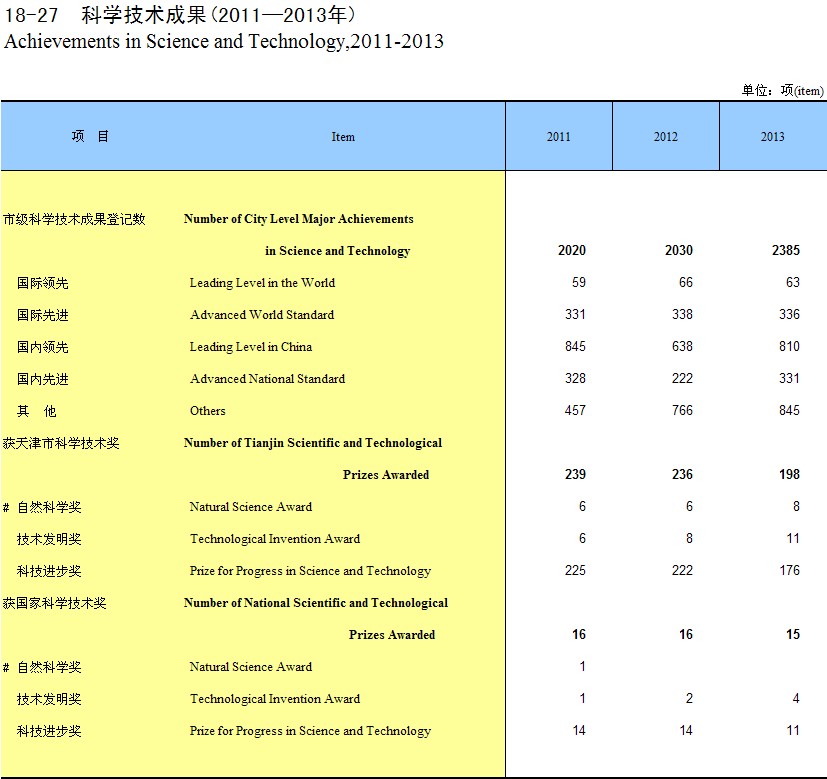Click the unit label "单位: 项(item)"
This screenshot has width=827, height=779.
coord(782,91)
